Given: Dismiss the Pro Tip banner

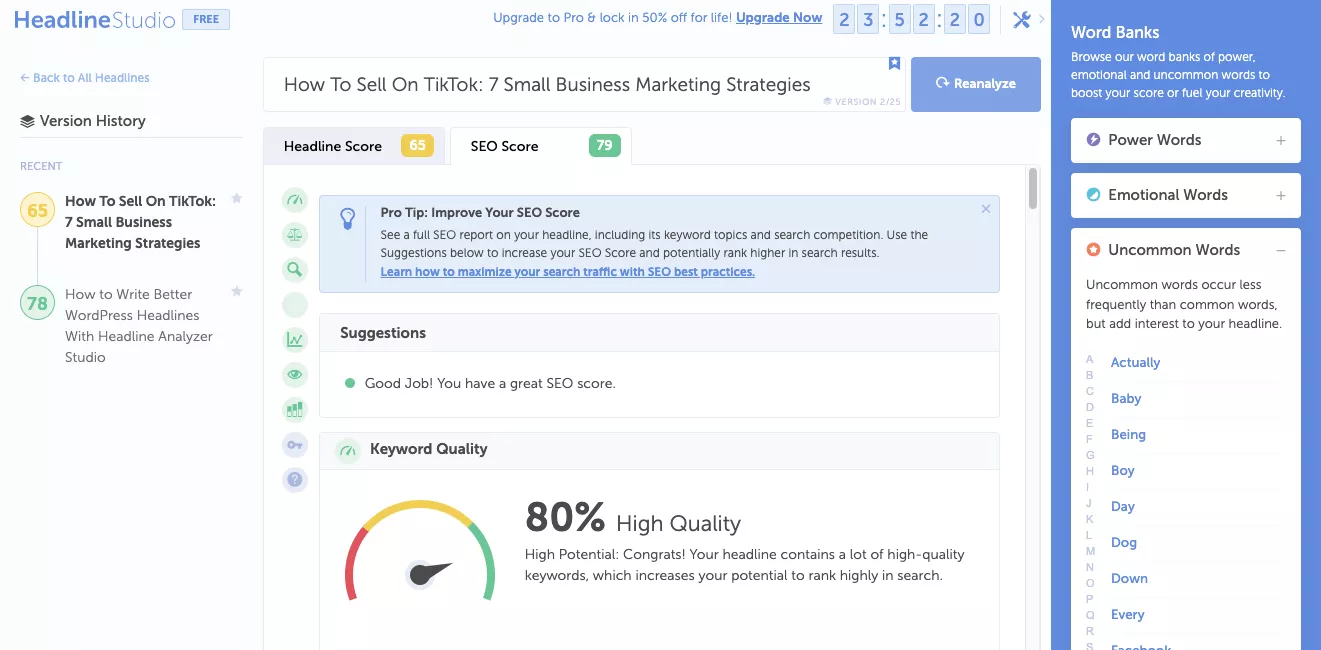Looking at the screenshot, I should click(986, 209).
